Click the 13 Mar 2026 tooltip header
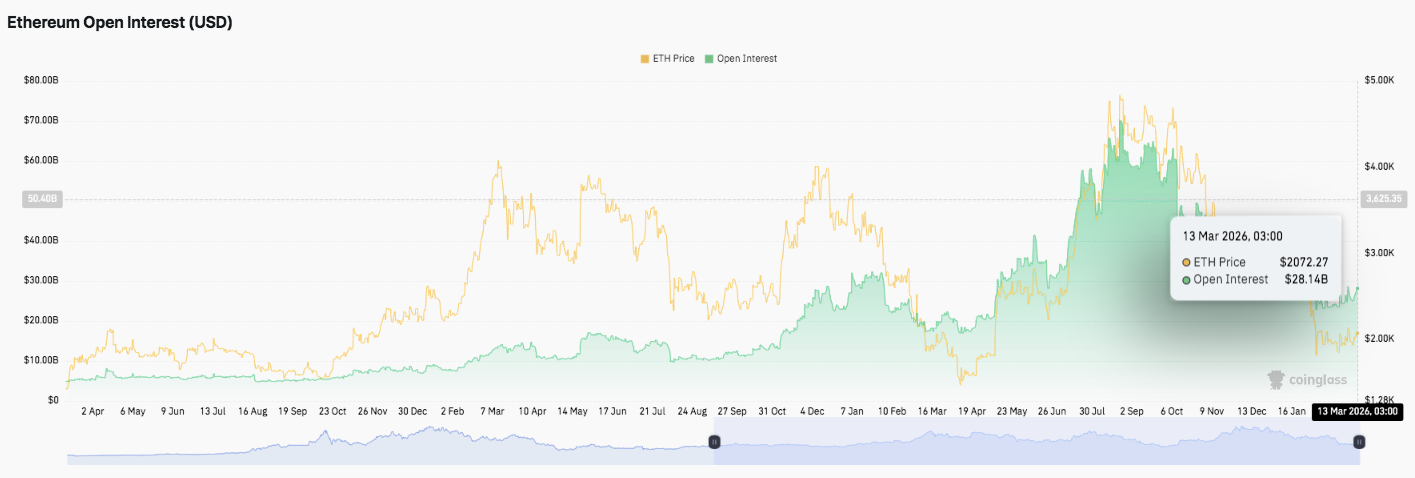Image resolution: width=1415 pixels, height=478 pixels. click(1232, 236)
